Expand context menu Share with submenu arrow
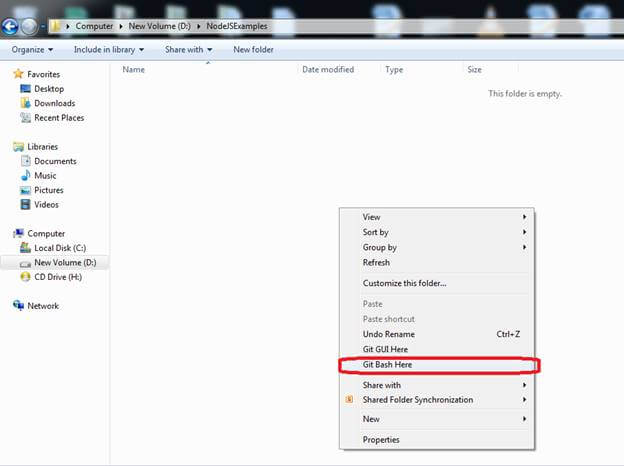The width and height of the screenshot is (624, 466). click(x=525, y=385)
